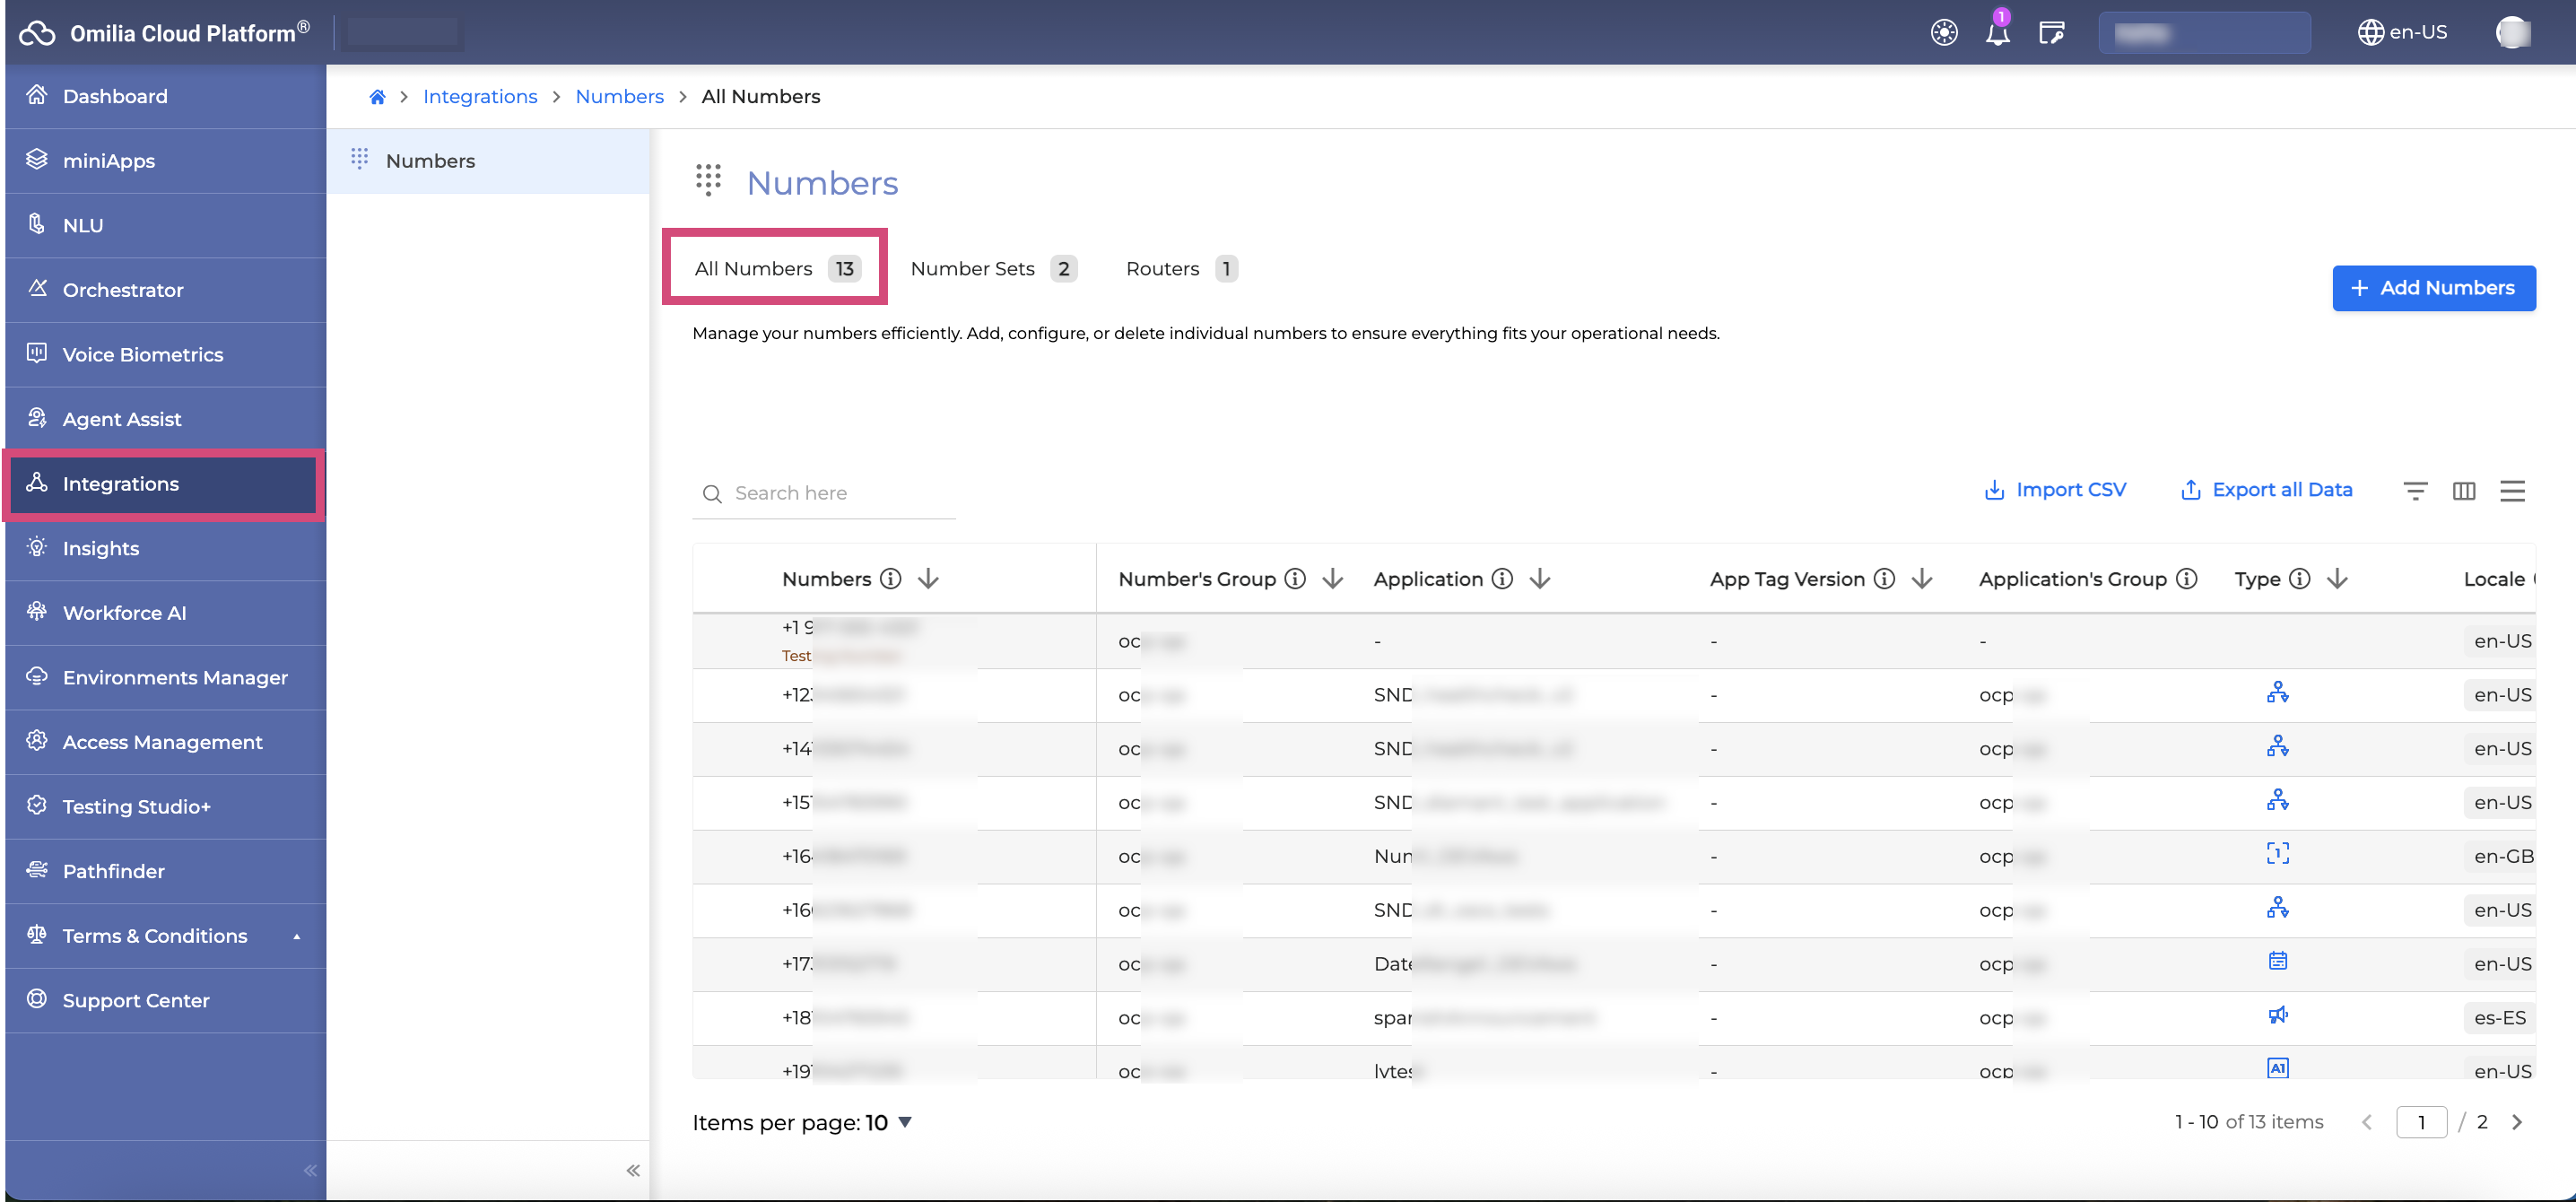Click the theme switcher sun icon in header
2576x1202 pixels.
pos(1943,33)
